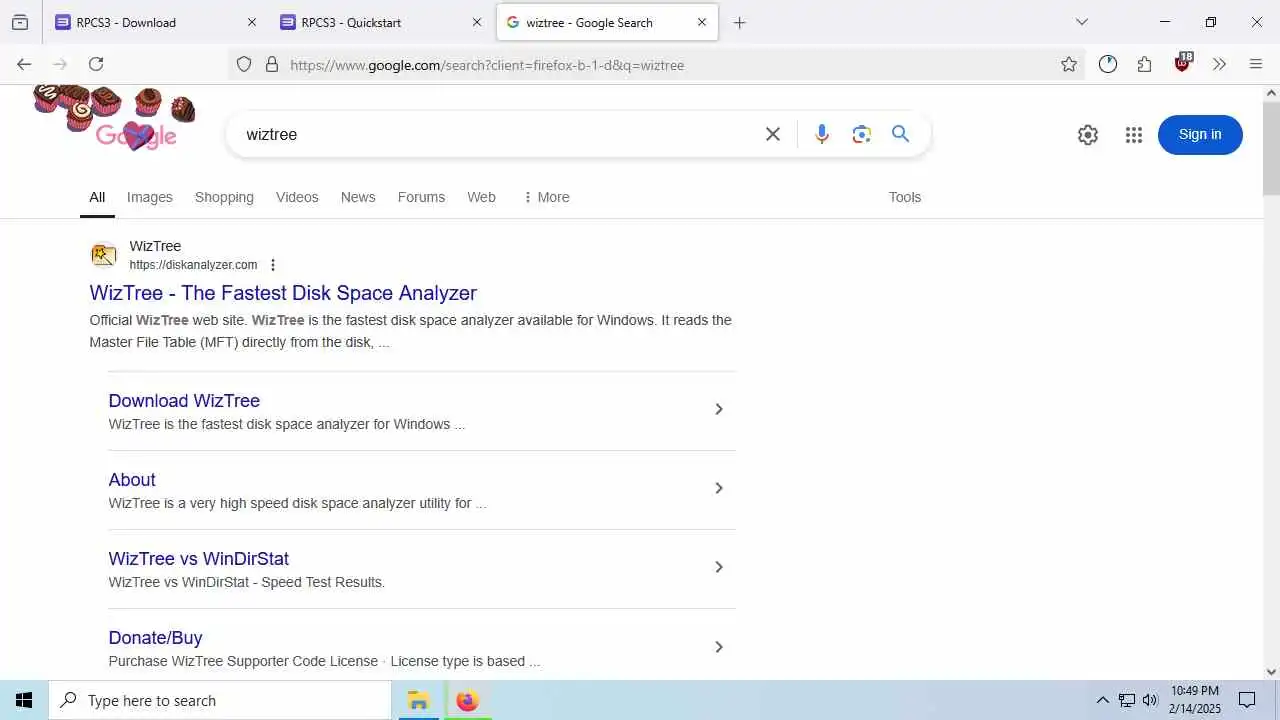This screenshot has width=1280, height=720.
Task: Expand About sitelink chevron
Action: click(718, 488)
